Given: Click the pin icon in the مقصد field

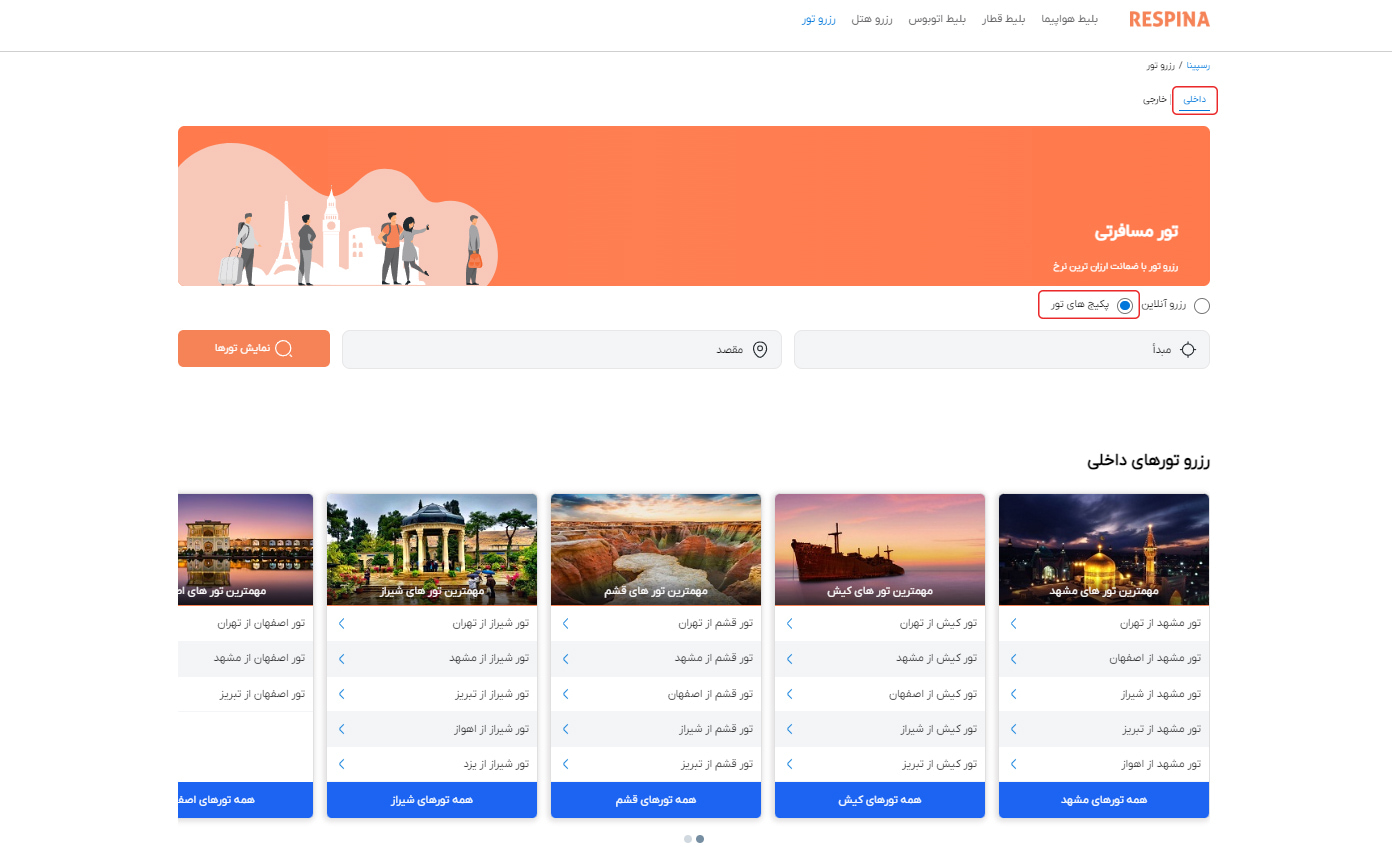Looking at the screenshot, I should (760, 349).
